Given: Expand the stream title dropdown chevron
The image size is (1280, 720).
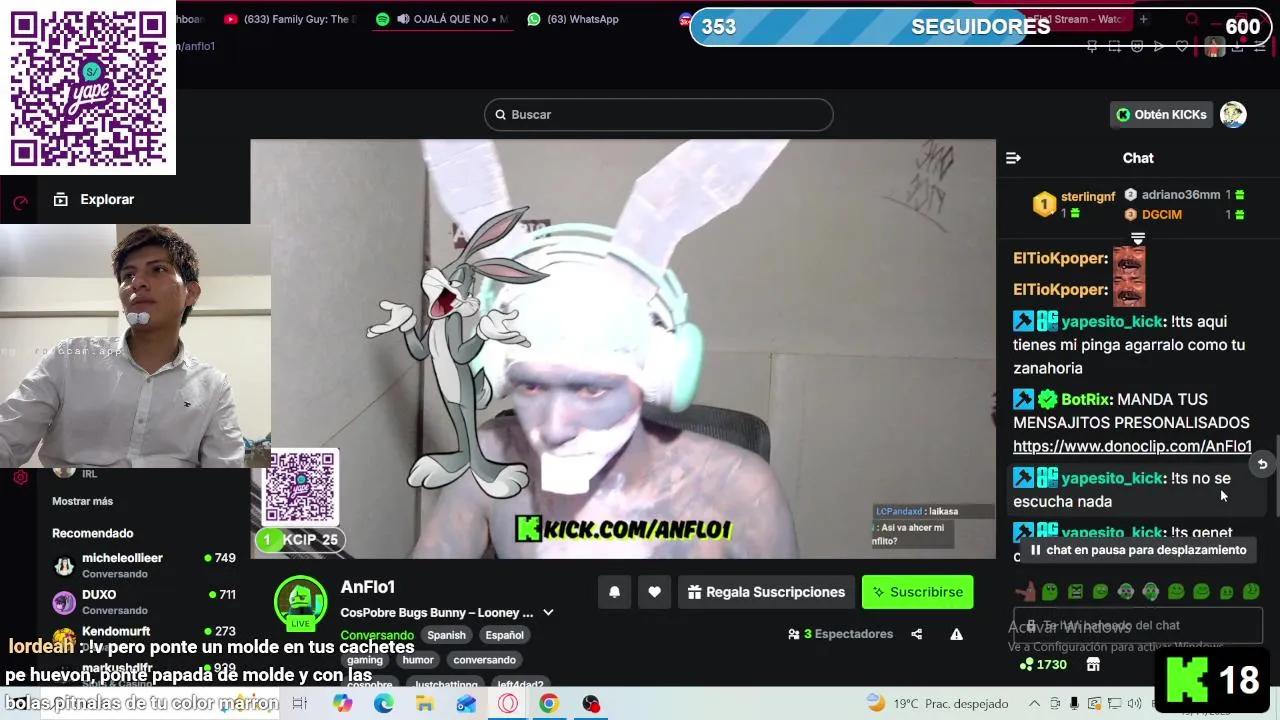Looking at the screenshot, I should (x=548, y=613).
